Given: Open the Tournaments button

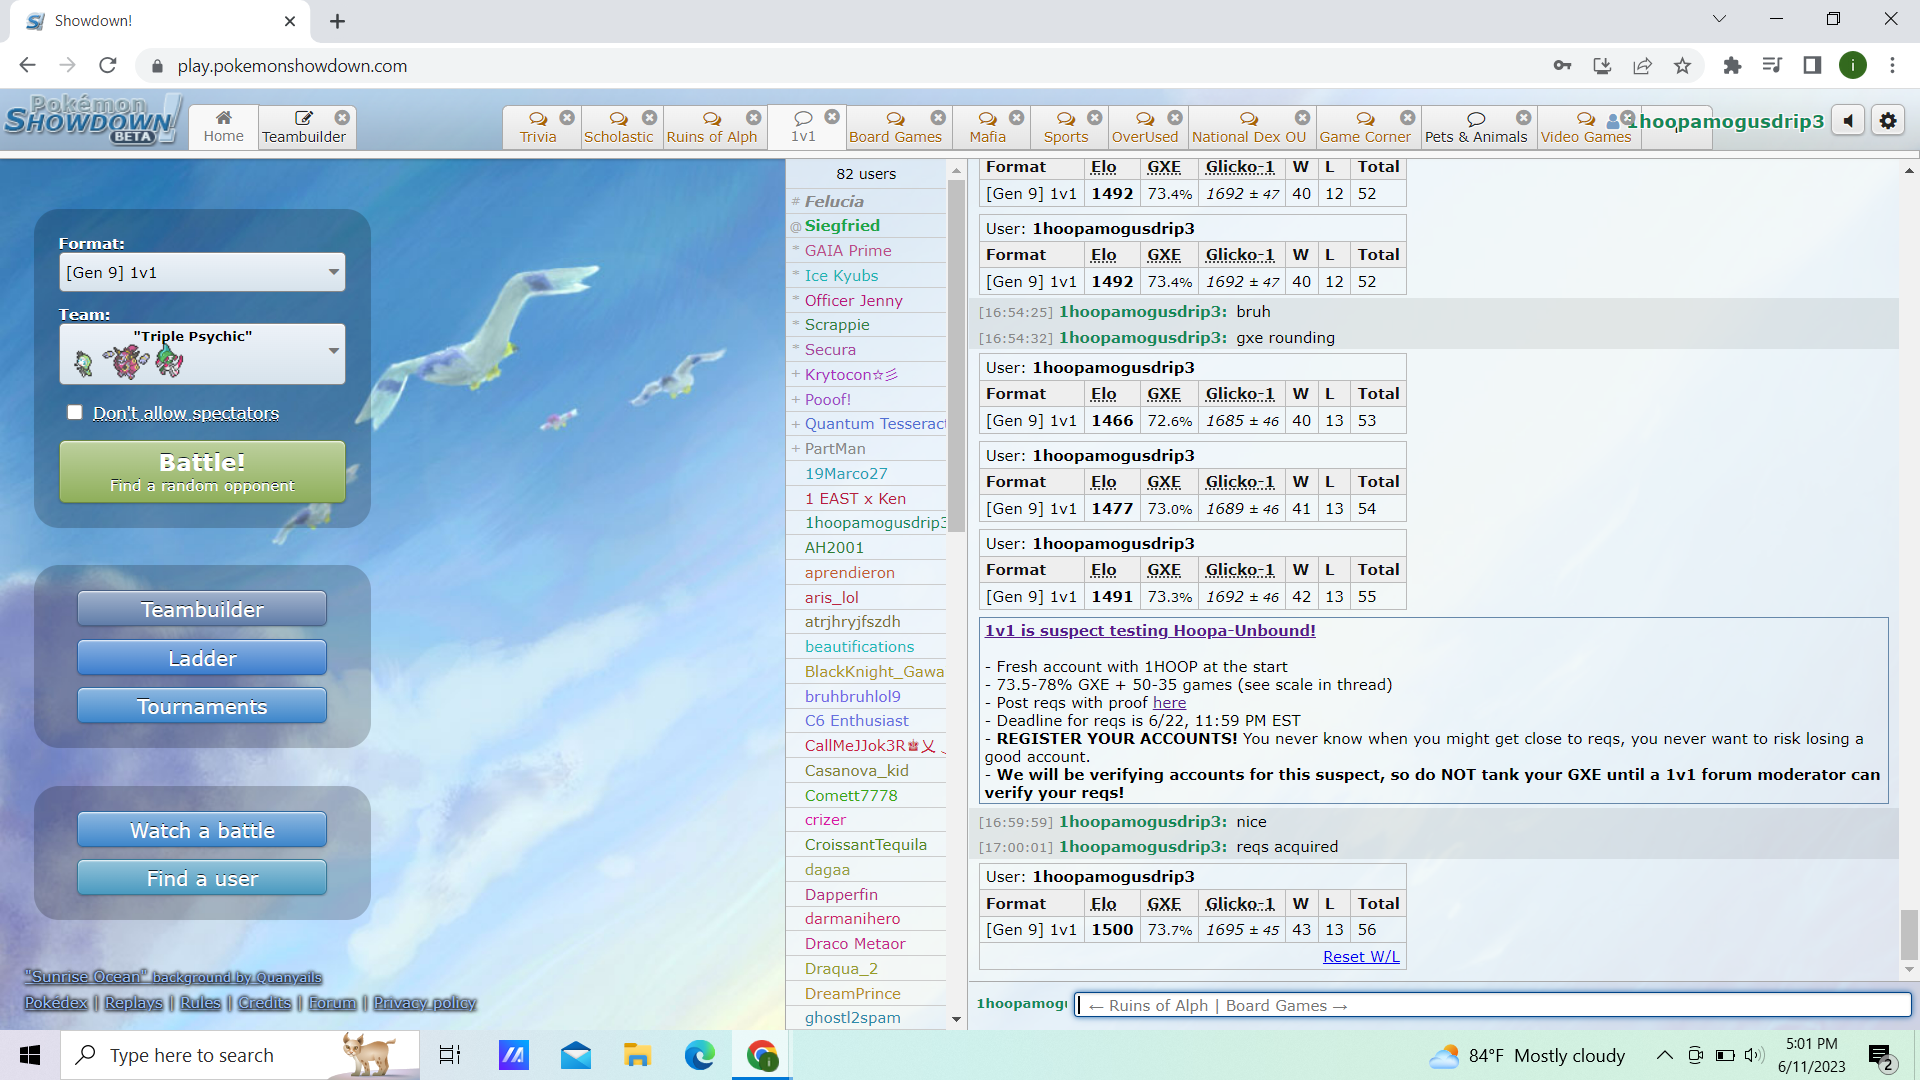Looking at the screenshot, I should pos(202,706).
